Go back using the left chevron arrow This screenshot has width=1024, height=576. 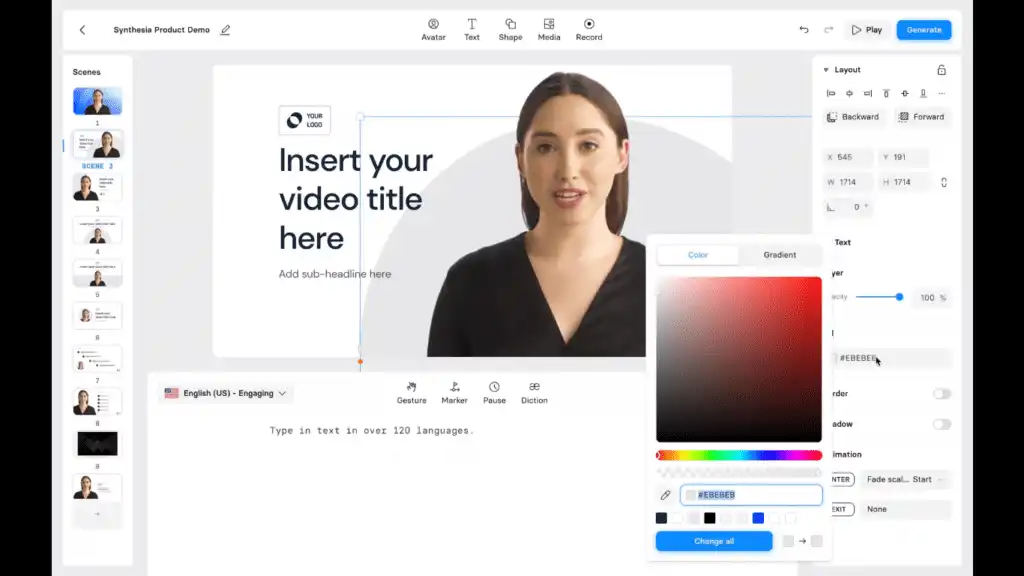[x=82, y=30]
